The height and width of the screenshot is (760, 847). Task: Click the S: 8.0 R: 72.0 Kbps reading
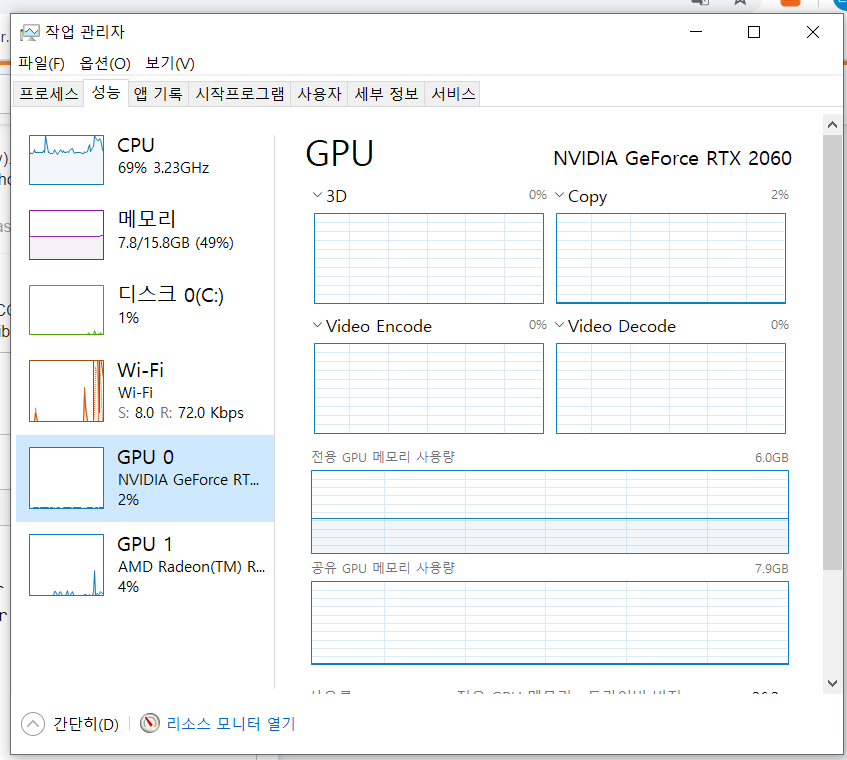click(x=181, y=413)
